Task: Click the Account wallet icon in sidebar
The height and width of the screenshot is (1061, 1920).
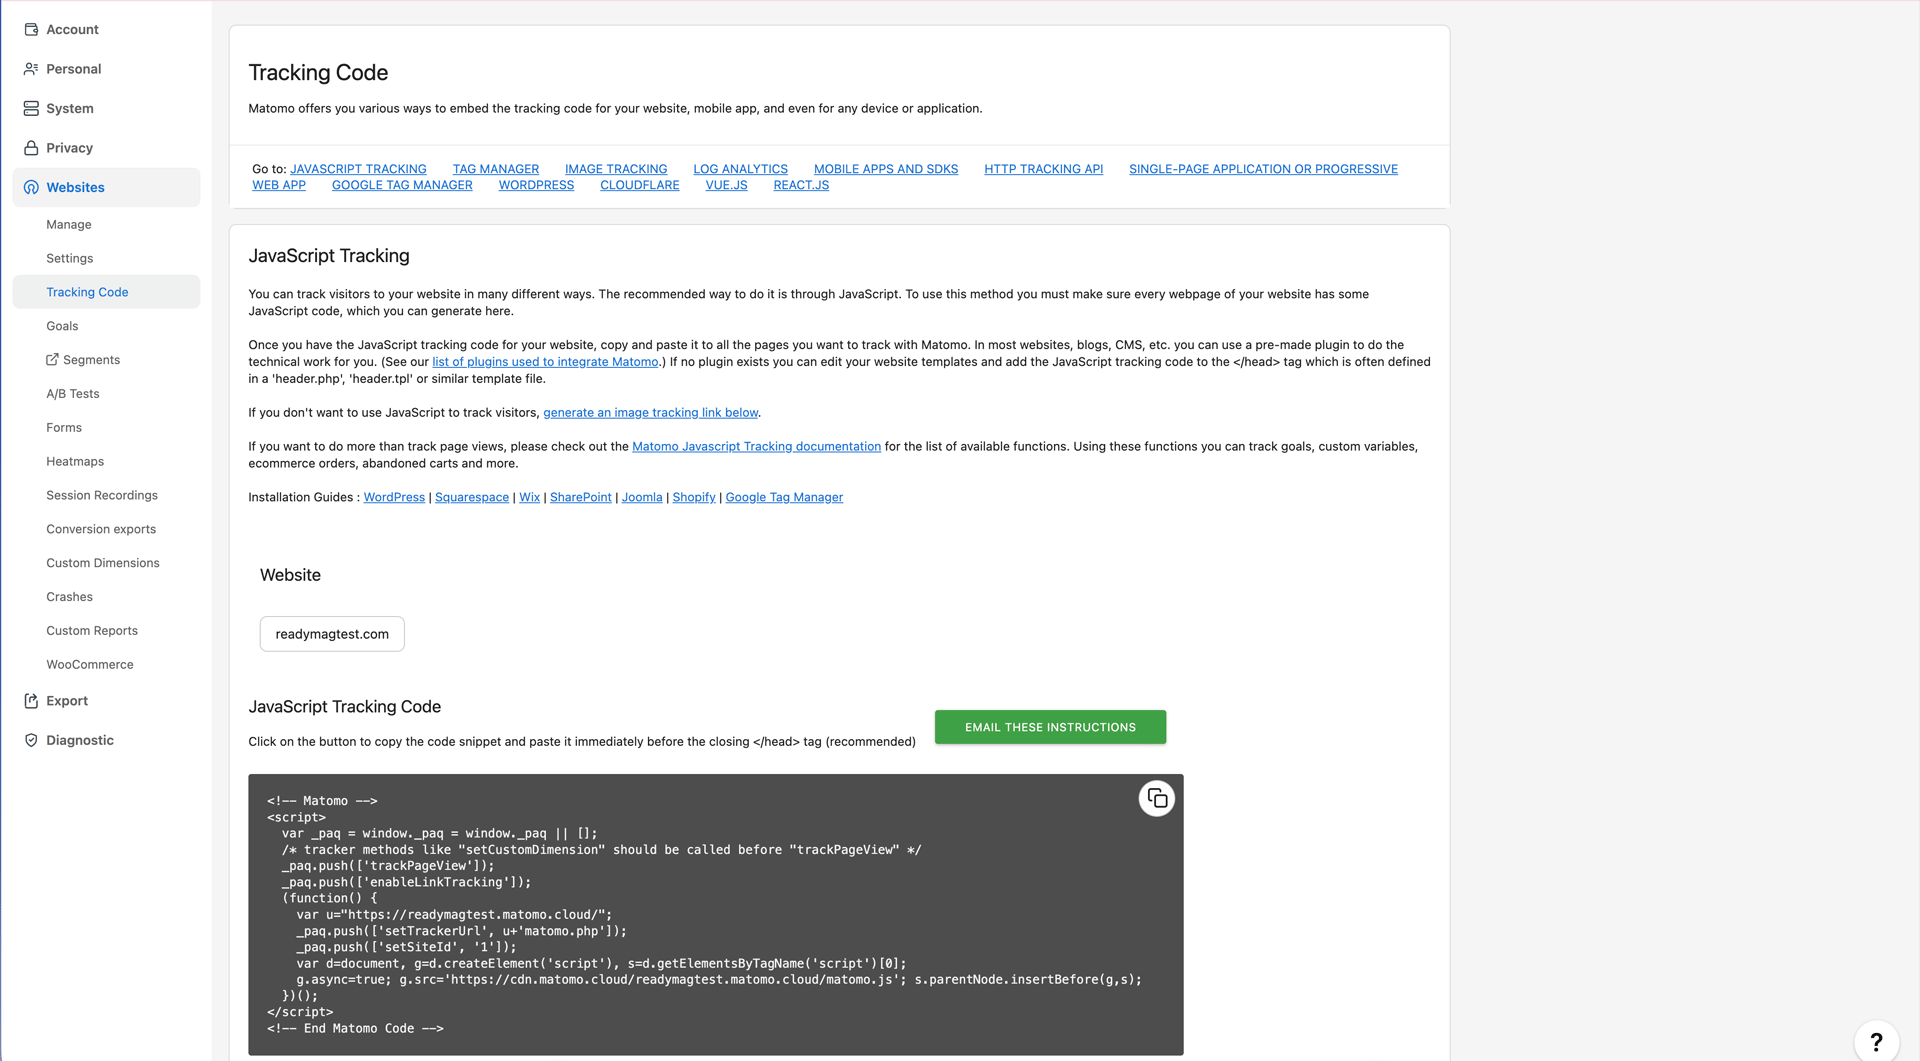Action: point(31,30)
